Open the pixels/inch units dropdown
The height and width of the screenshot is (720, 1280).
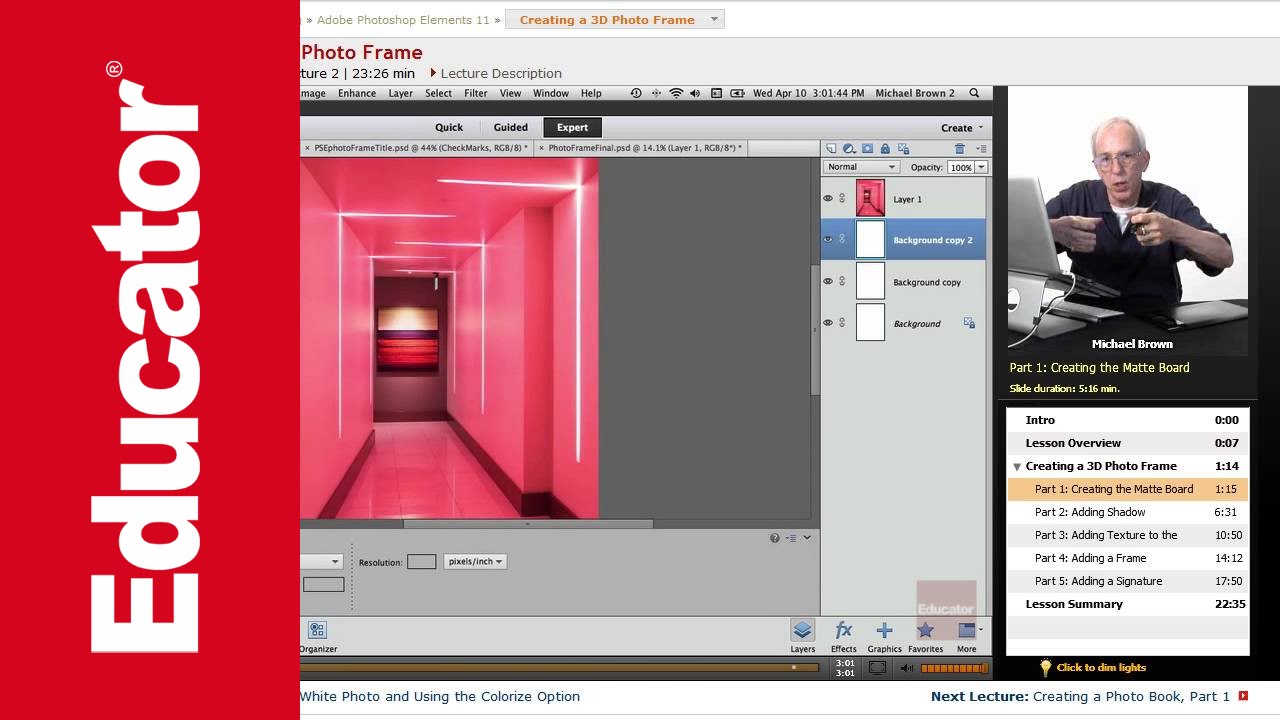[x=475, y=561]
